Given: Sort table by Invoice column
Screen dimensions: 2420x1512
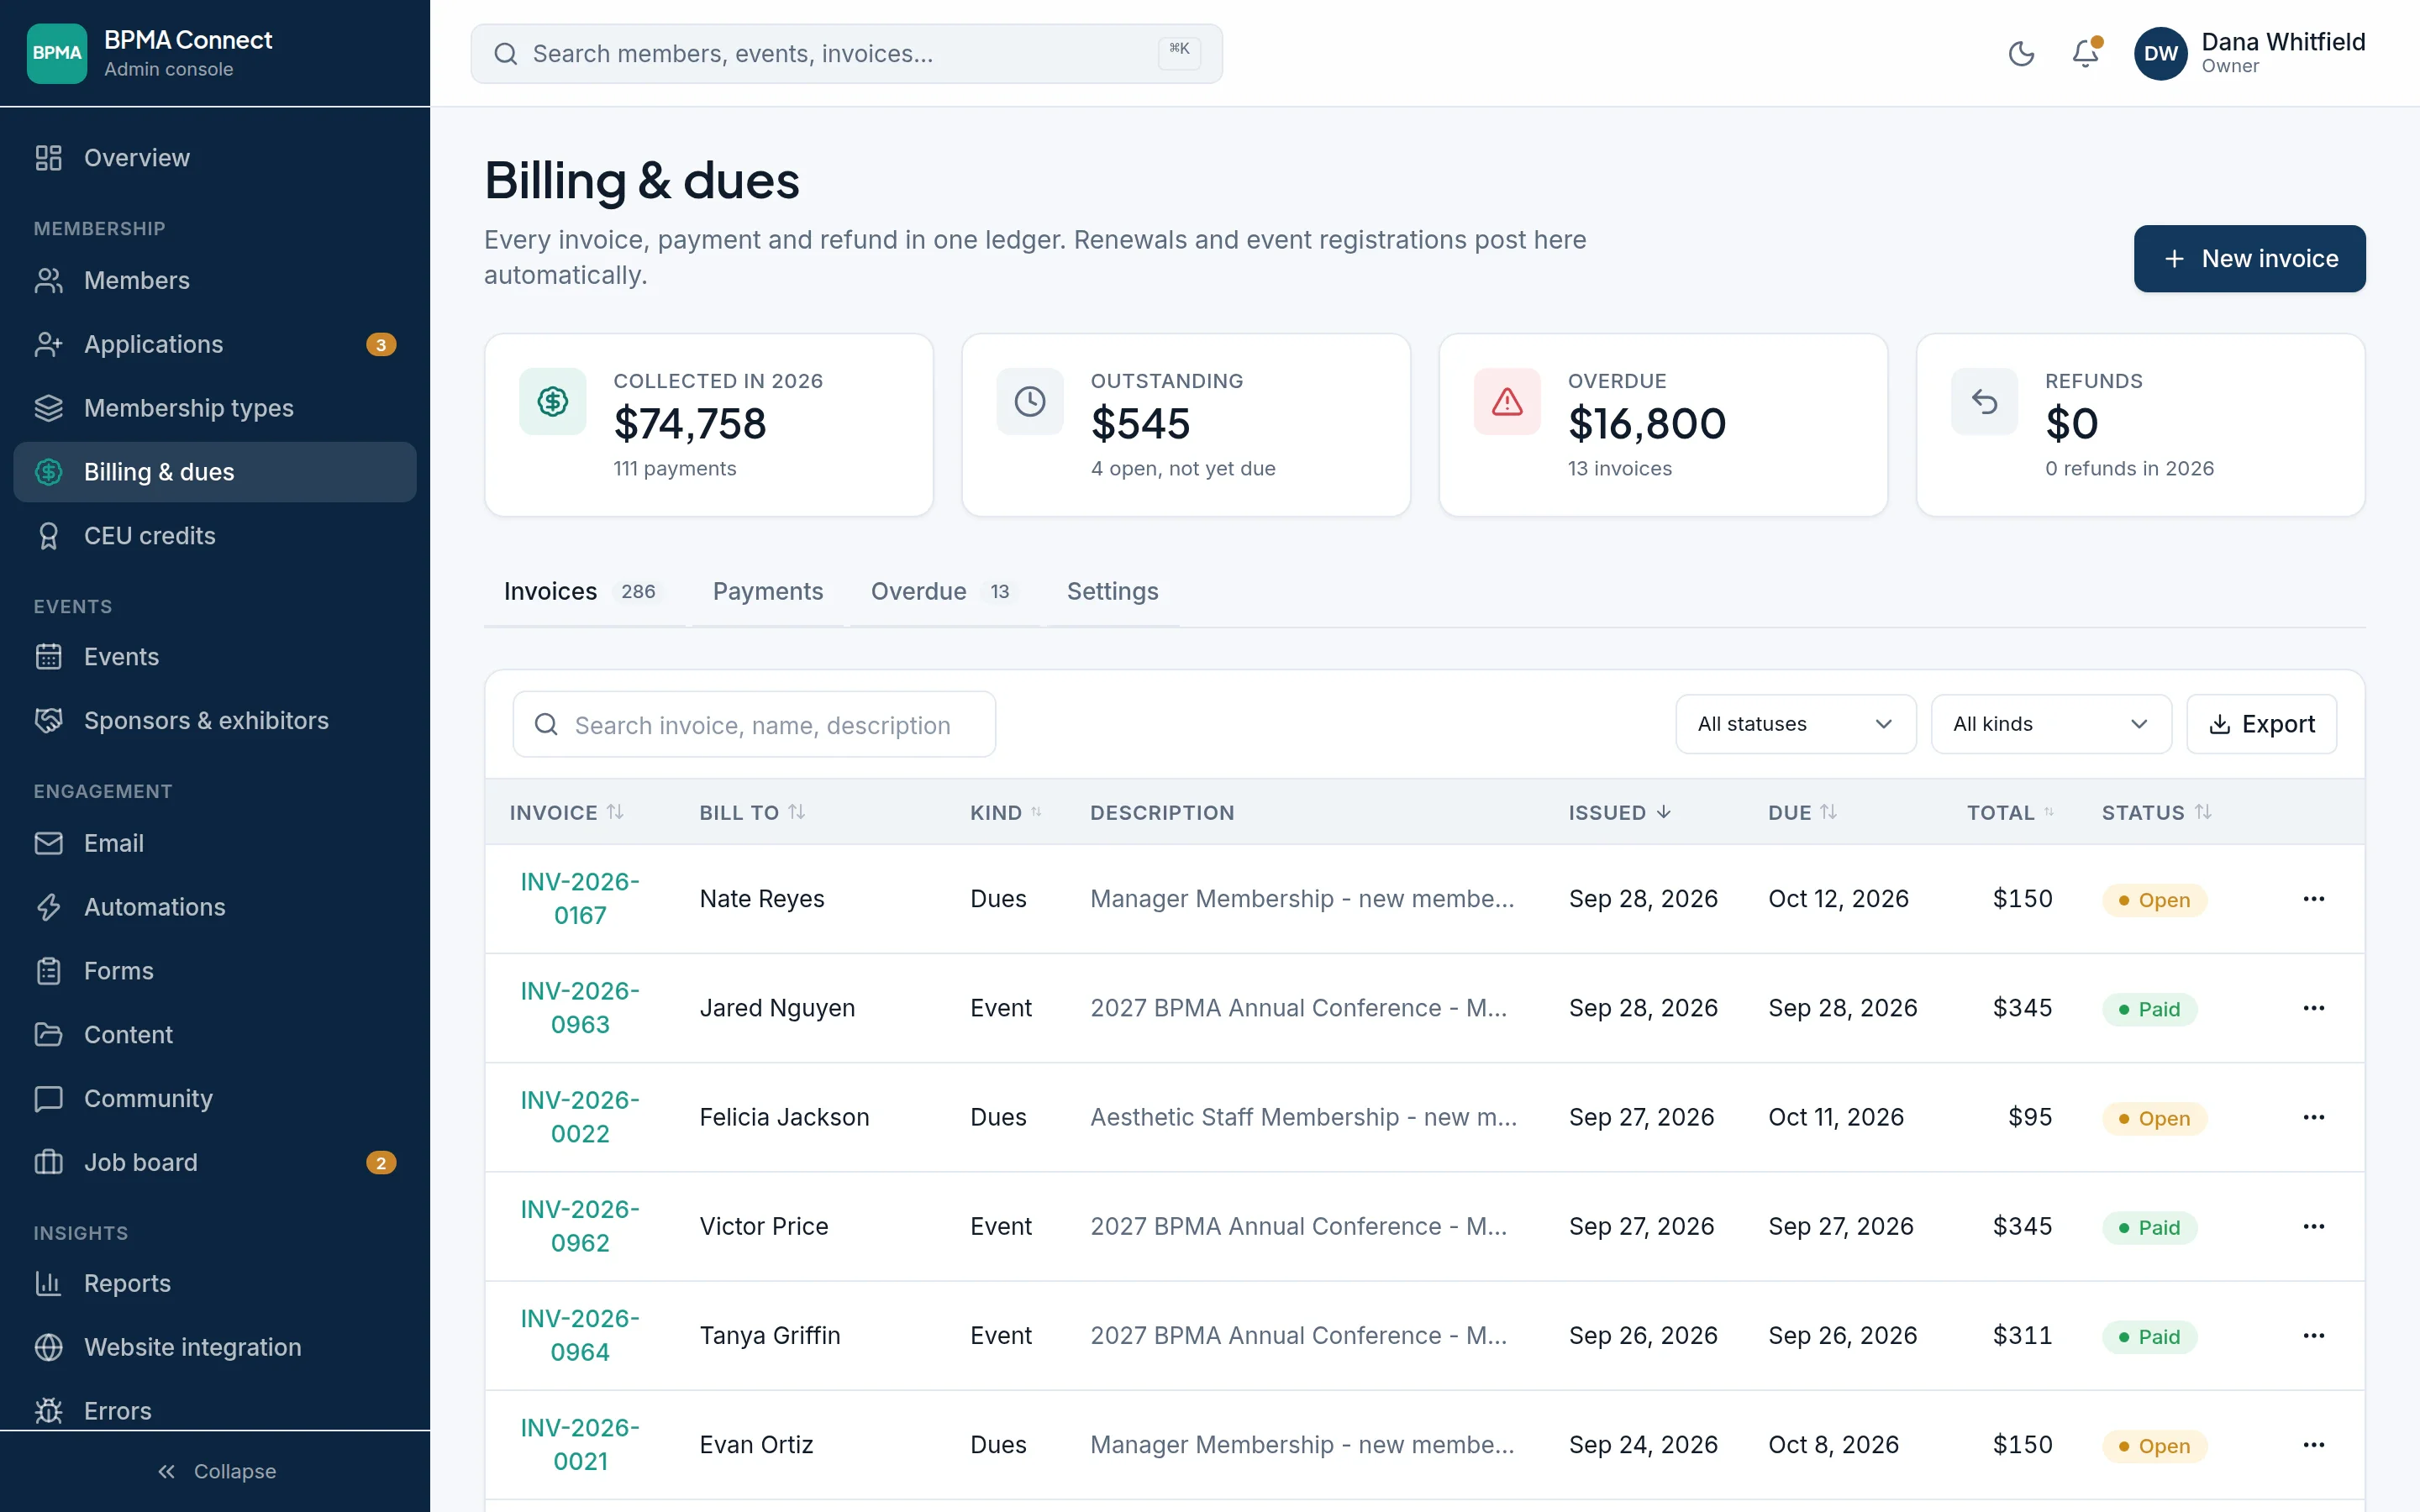Looking at the screenshot, I should point(566,813).
